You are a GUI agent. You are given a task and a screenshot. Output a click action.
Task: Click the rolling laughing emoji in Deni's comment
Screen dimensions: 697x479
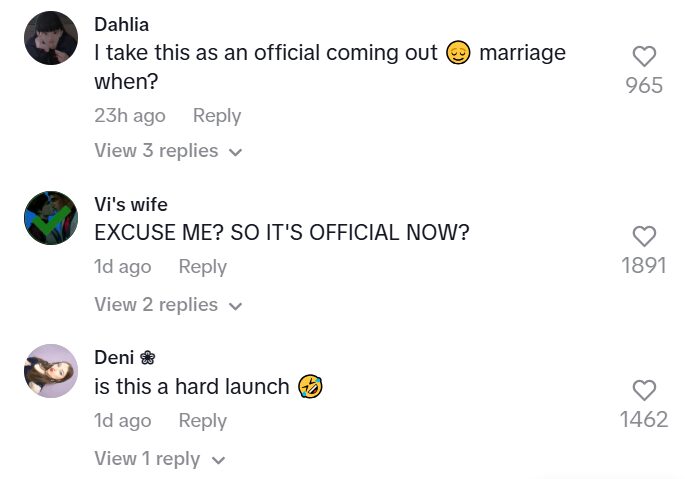[310, 387]
